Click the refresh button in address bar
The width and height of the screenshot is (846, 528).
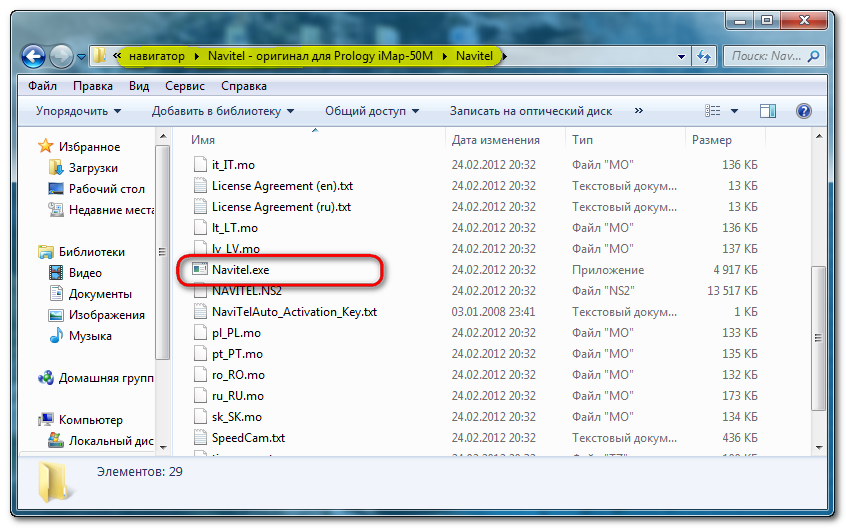click(x=706, y=56)
